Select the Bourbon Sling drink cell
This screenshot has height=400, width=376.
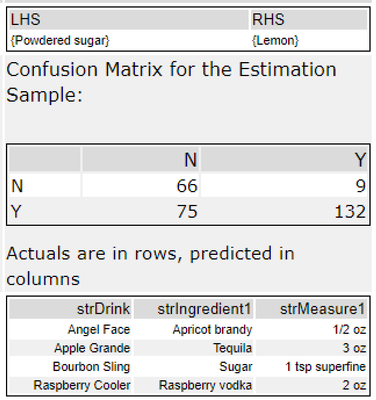pyautogui.click(x=70, y=367)
